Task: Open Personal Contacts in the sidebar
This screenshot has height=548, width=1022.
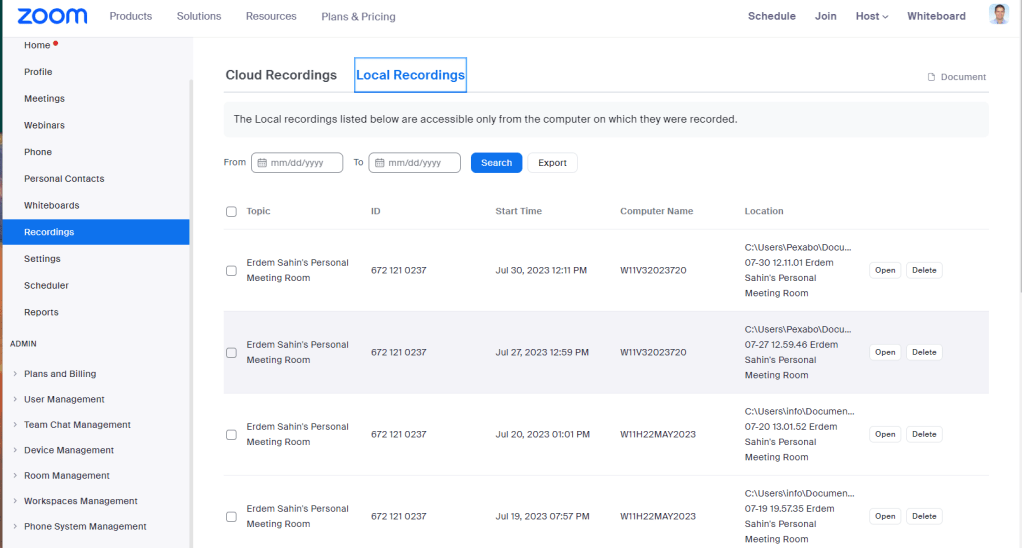Action: [x=64, y=179]
